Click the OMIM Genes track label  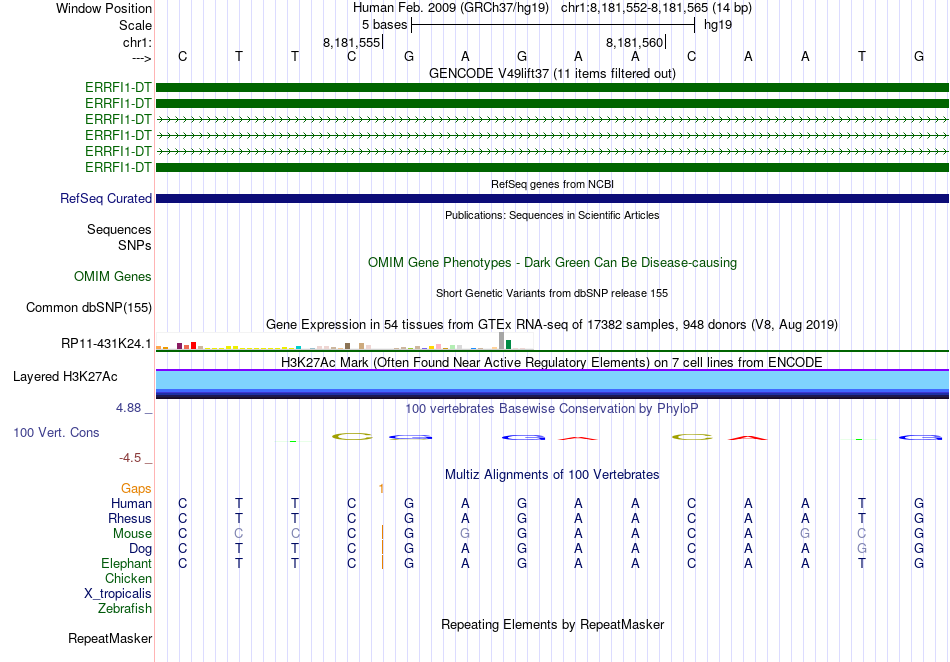[113, 276]
